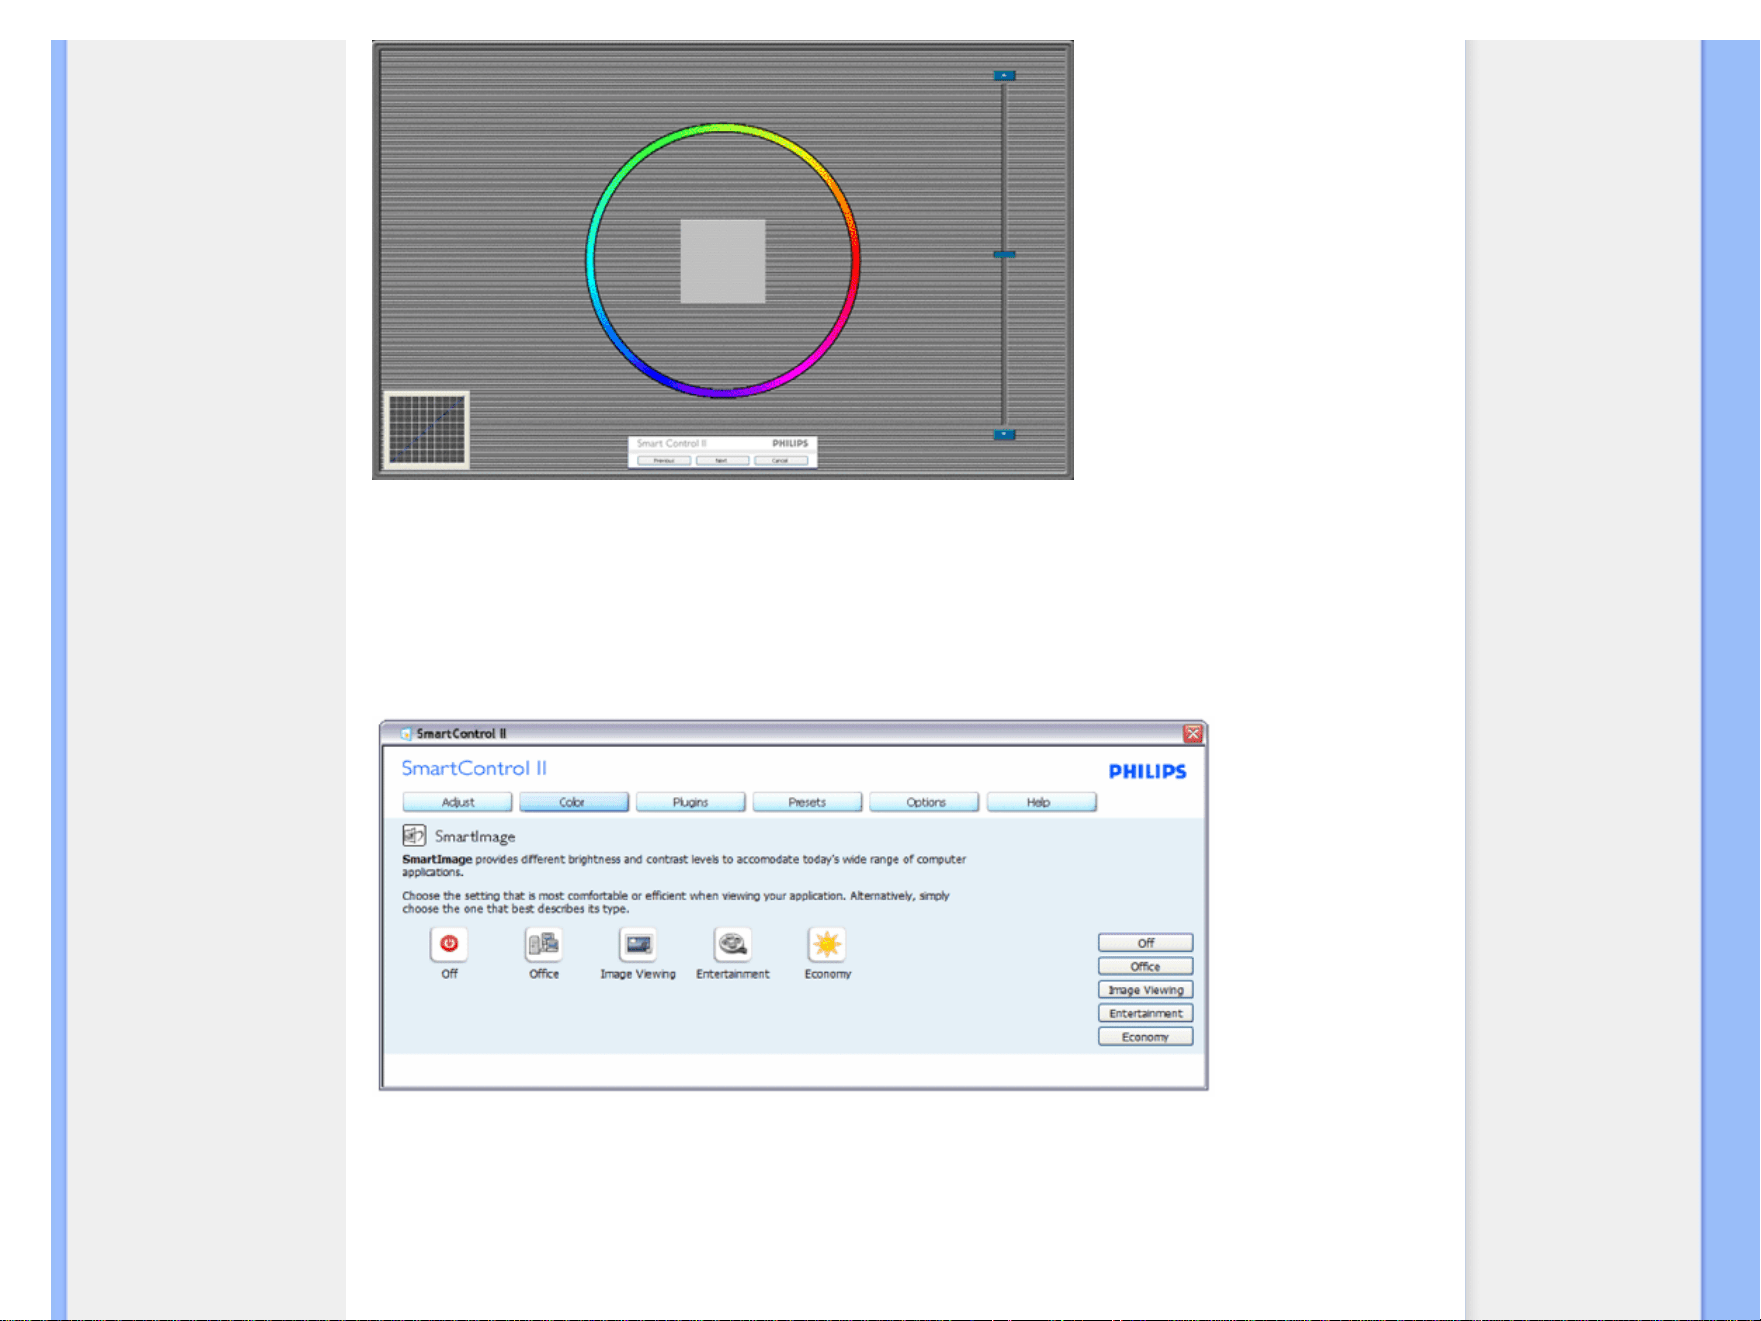Click the gamma curve grid thumbnail
1761x1321 pixels.
[427, 430]
